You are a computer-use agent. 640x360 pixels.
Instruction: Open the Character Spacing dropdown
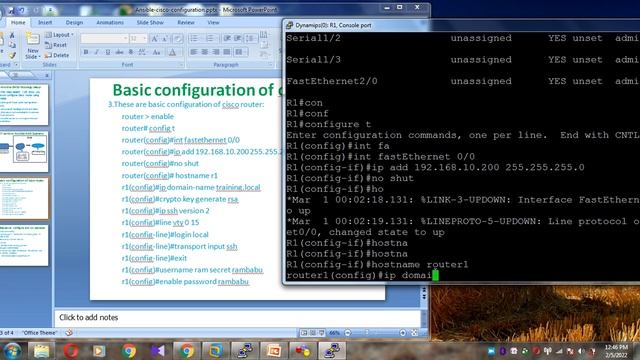(x=142, y=52)
